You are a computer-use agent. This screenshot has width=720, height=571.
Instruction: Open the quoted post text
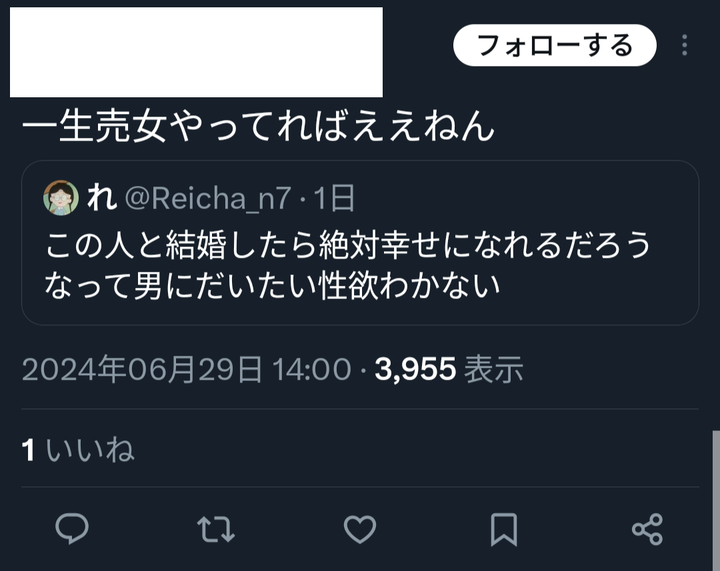(x=348, y=265)
